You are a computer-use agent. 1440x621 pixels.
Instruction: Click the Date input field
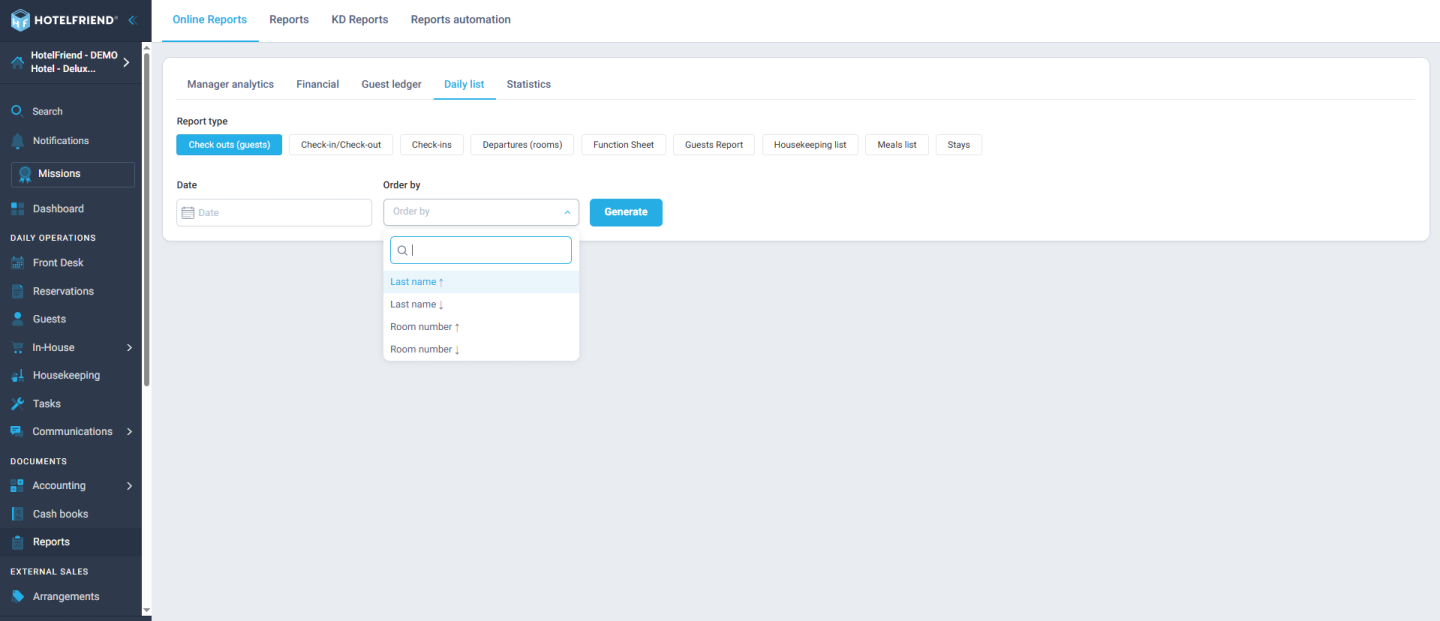274,212
